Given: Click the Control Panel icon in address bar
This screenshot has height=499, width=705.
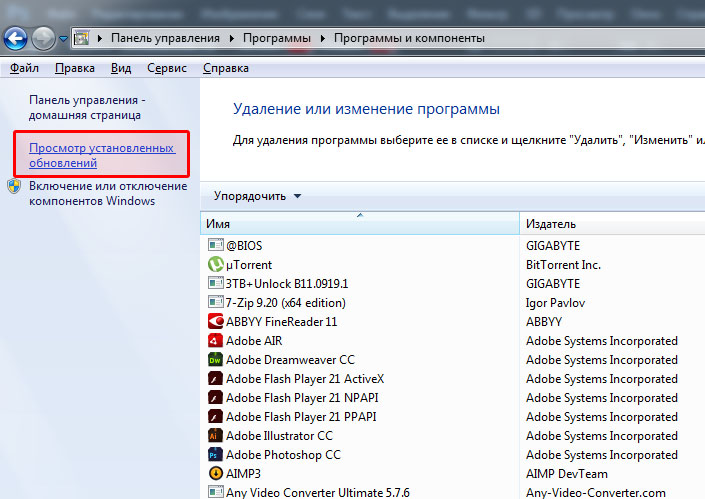Looking at the screenshot, I should click(x=81, y=38).
